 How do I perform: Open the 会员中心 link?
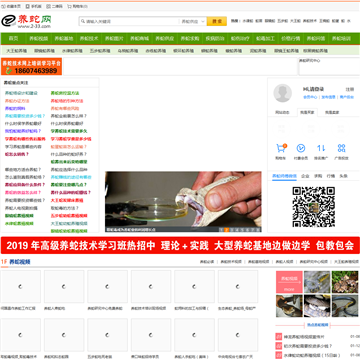pyautogui.click(x=311, y=97)
